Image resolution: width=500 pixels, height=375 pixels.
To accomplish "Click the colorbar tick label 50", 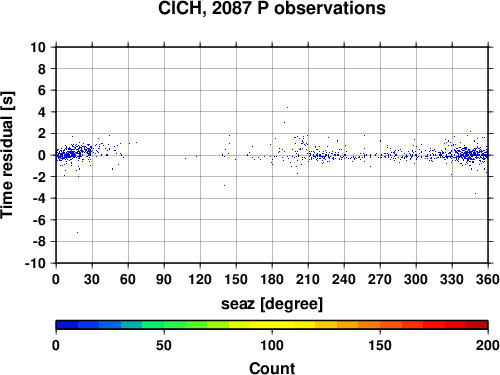I will pyautogui.click(x=164, y=345).
